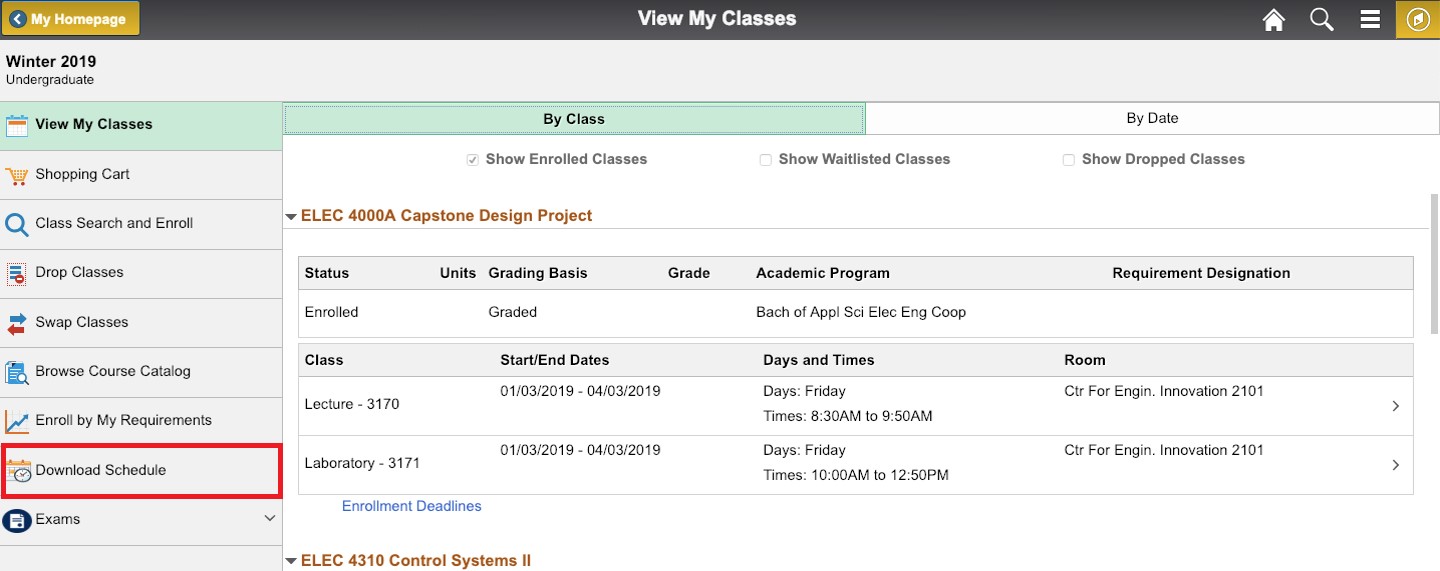The height and width of the screenshot is (571, 1440).
Task: Open the hamburger menu icon in header
Action: (x=1370, y=20)
